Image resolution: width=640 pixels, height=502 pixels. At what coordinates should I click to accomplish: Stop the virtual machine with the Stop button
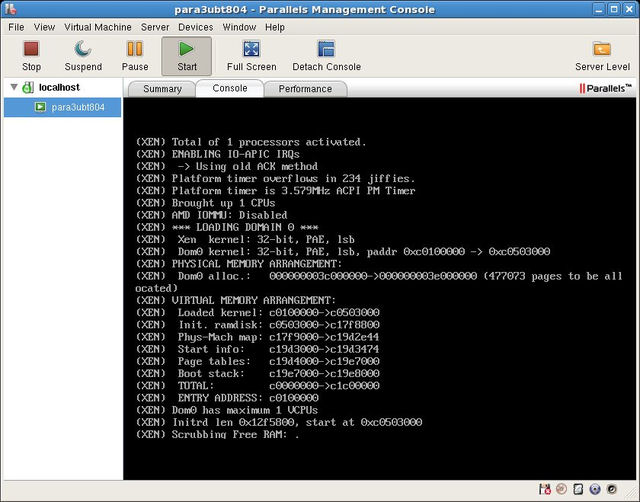(31, 56)
